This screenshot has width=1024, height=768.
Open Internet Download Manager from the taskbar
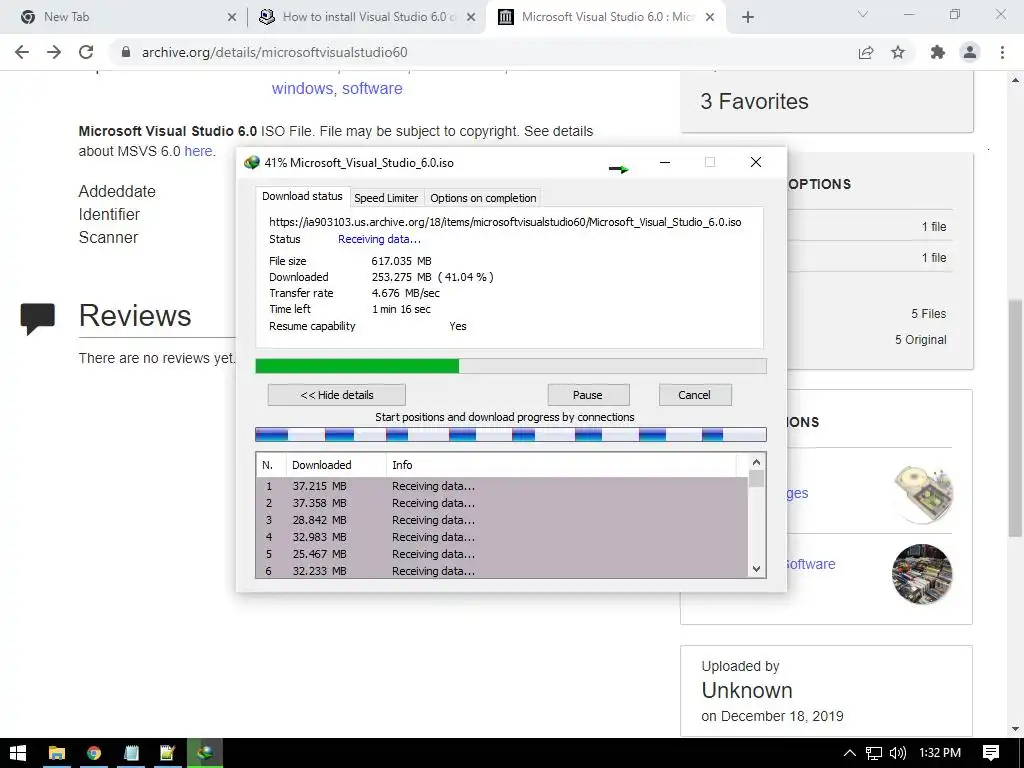click(205, 753)
